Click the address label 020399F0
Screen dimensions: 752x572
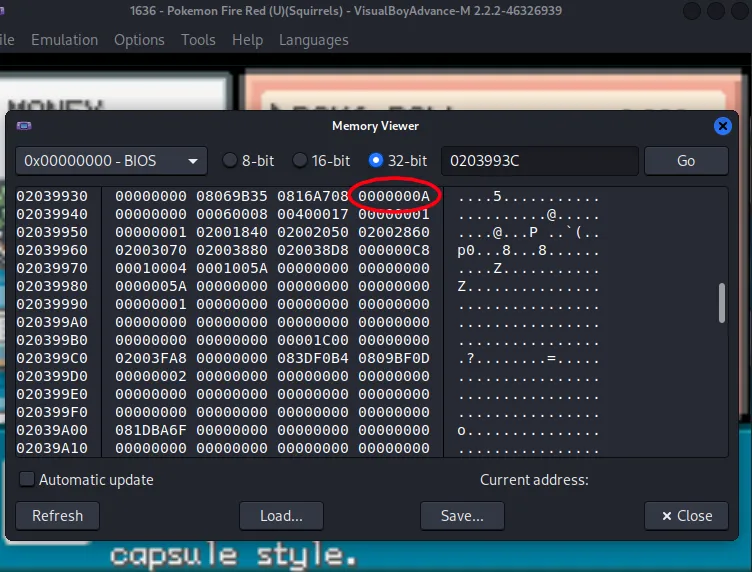(x=52, y=412)
